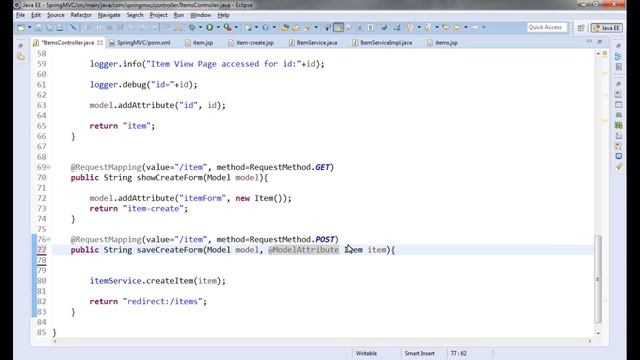Open the Help menu
Viewport: 640px width, 360px height.
[223, 15]
